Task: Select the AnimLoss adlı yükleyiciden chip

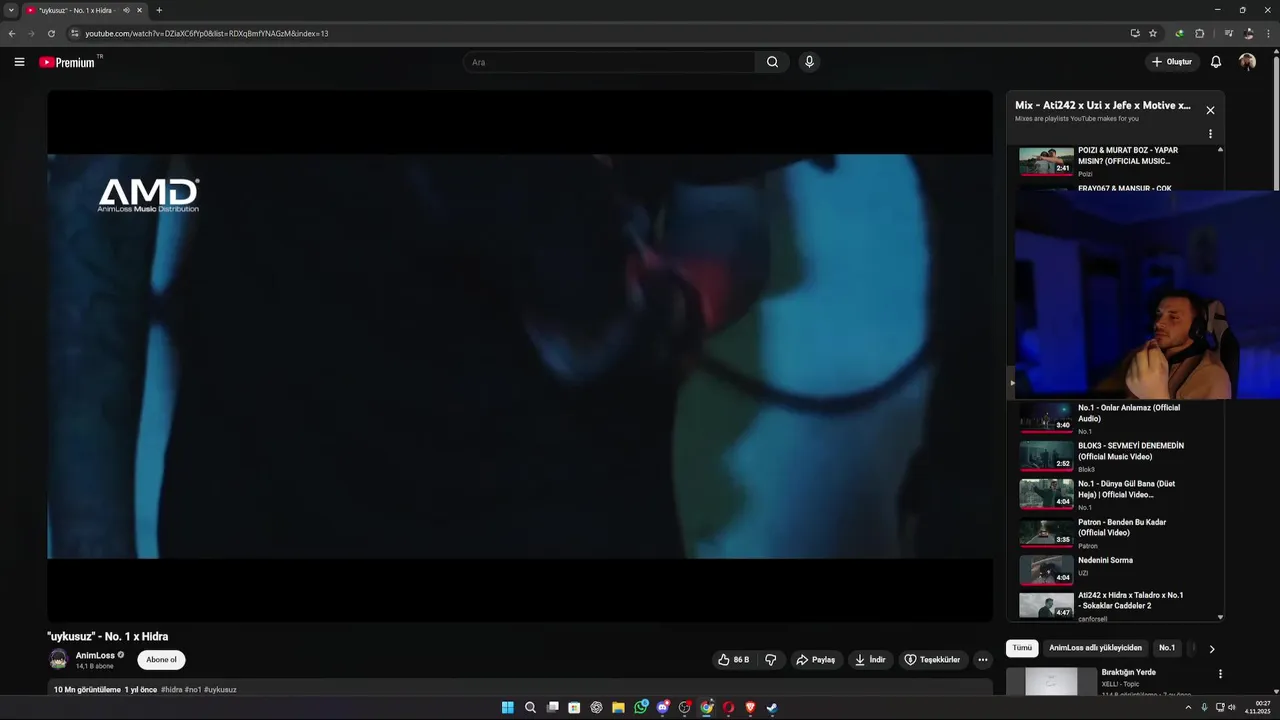Action: tap(1095, 648)
